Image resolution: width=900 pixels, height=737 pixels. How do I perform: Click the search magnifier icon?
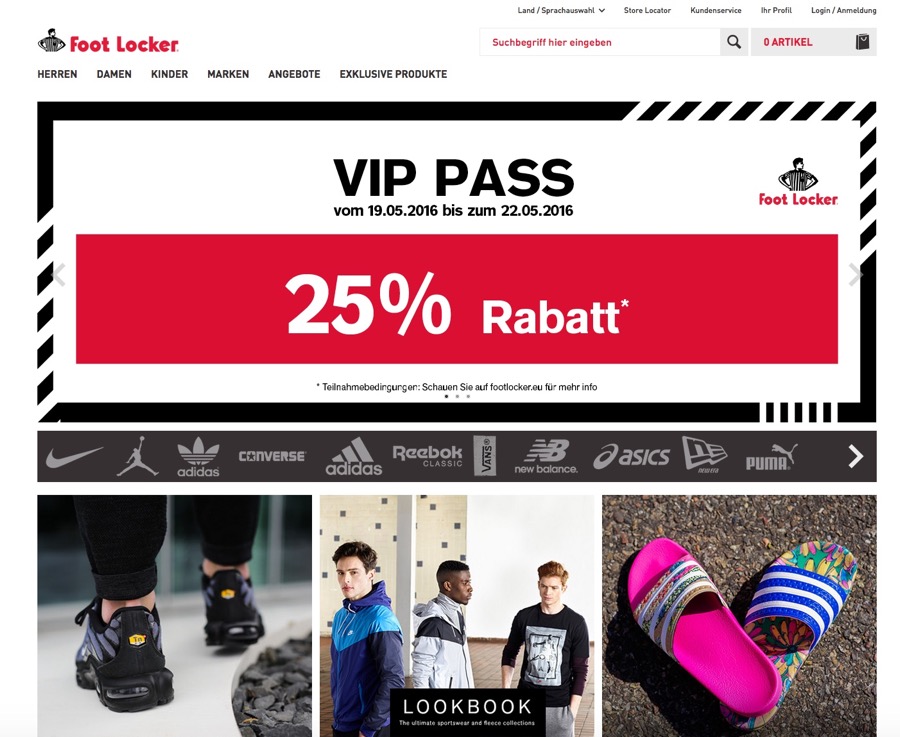[734, 42]
